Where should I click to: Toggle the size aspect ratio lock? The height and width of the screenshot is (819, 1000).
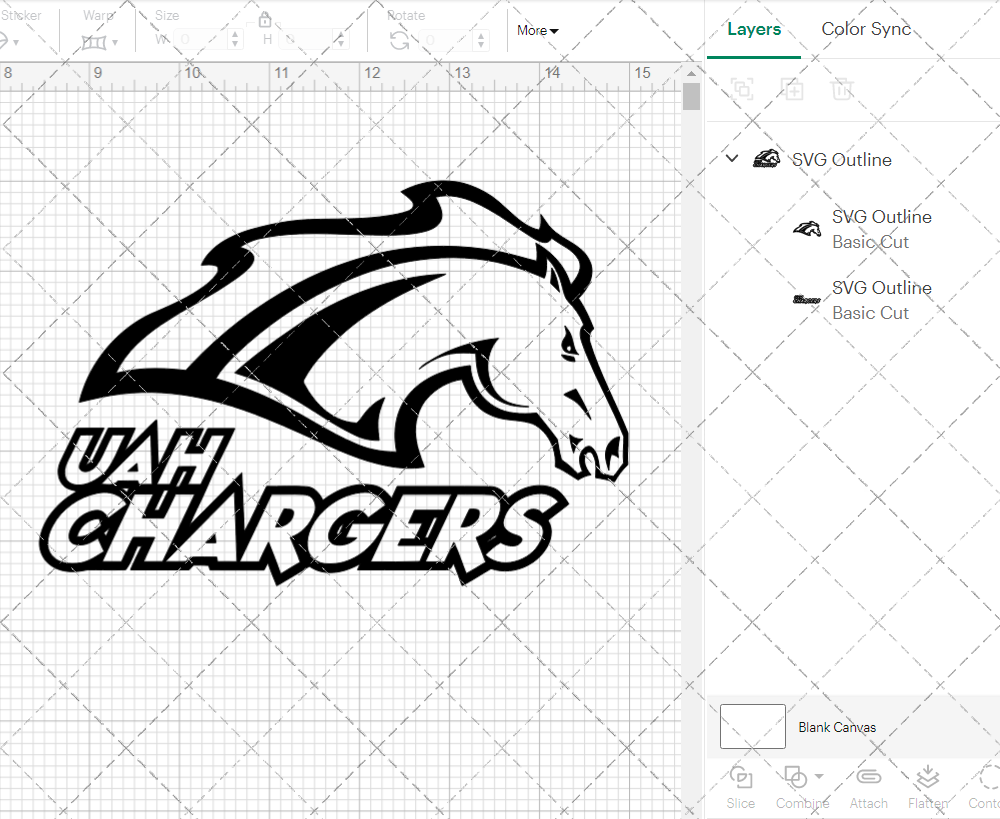[x=265, y=18]
